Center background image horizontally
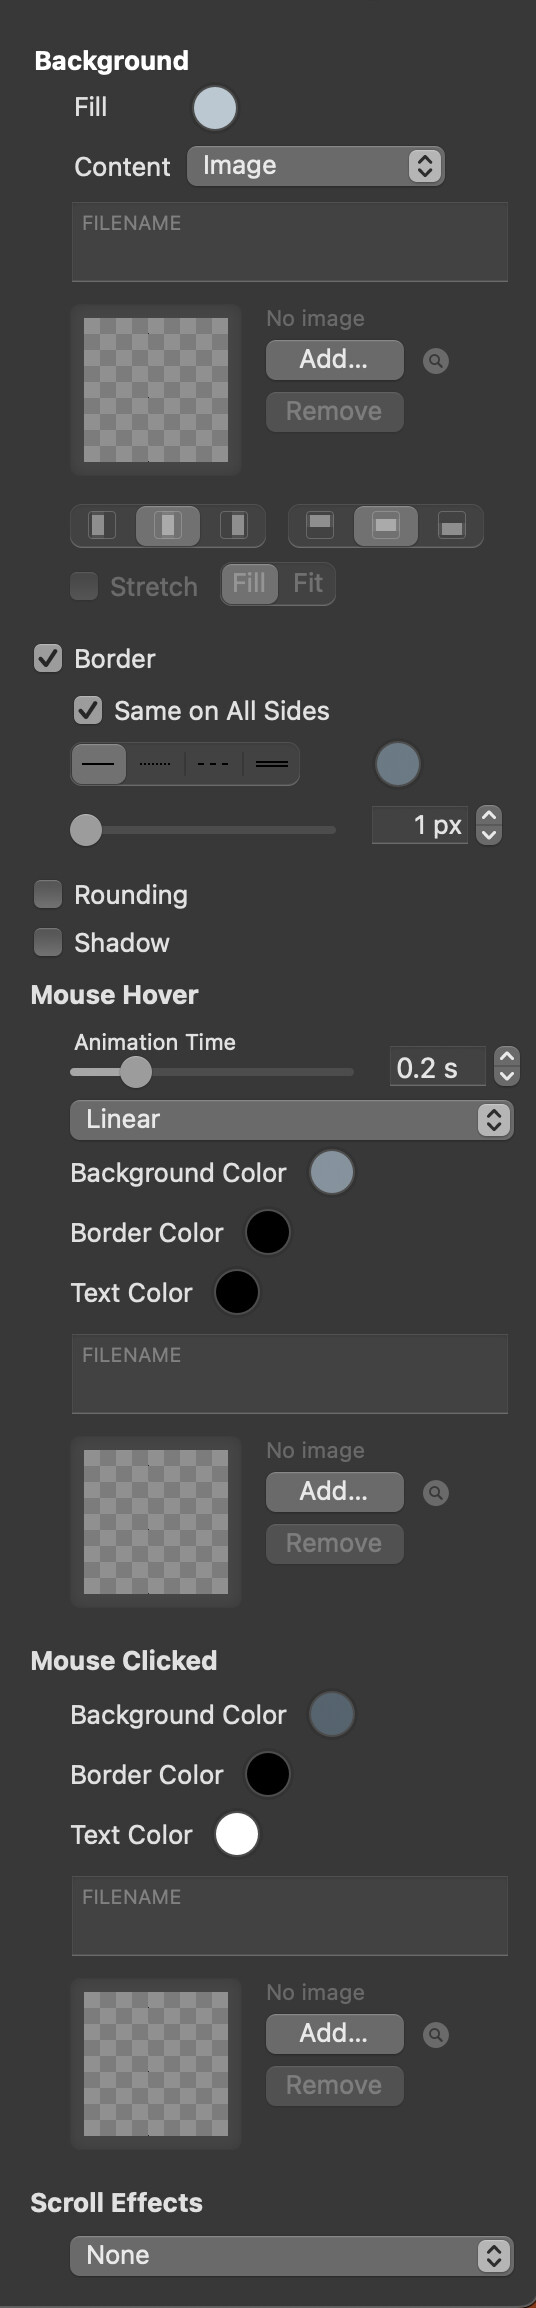Screen dimensions: 536x2308 [x=168, y=525]
